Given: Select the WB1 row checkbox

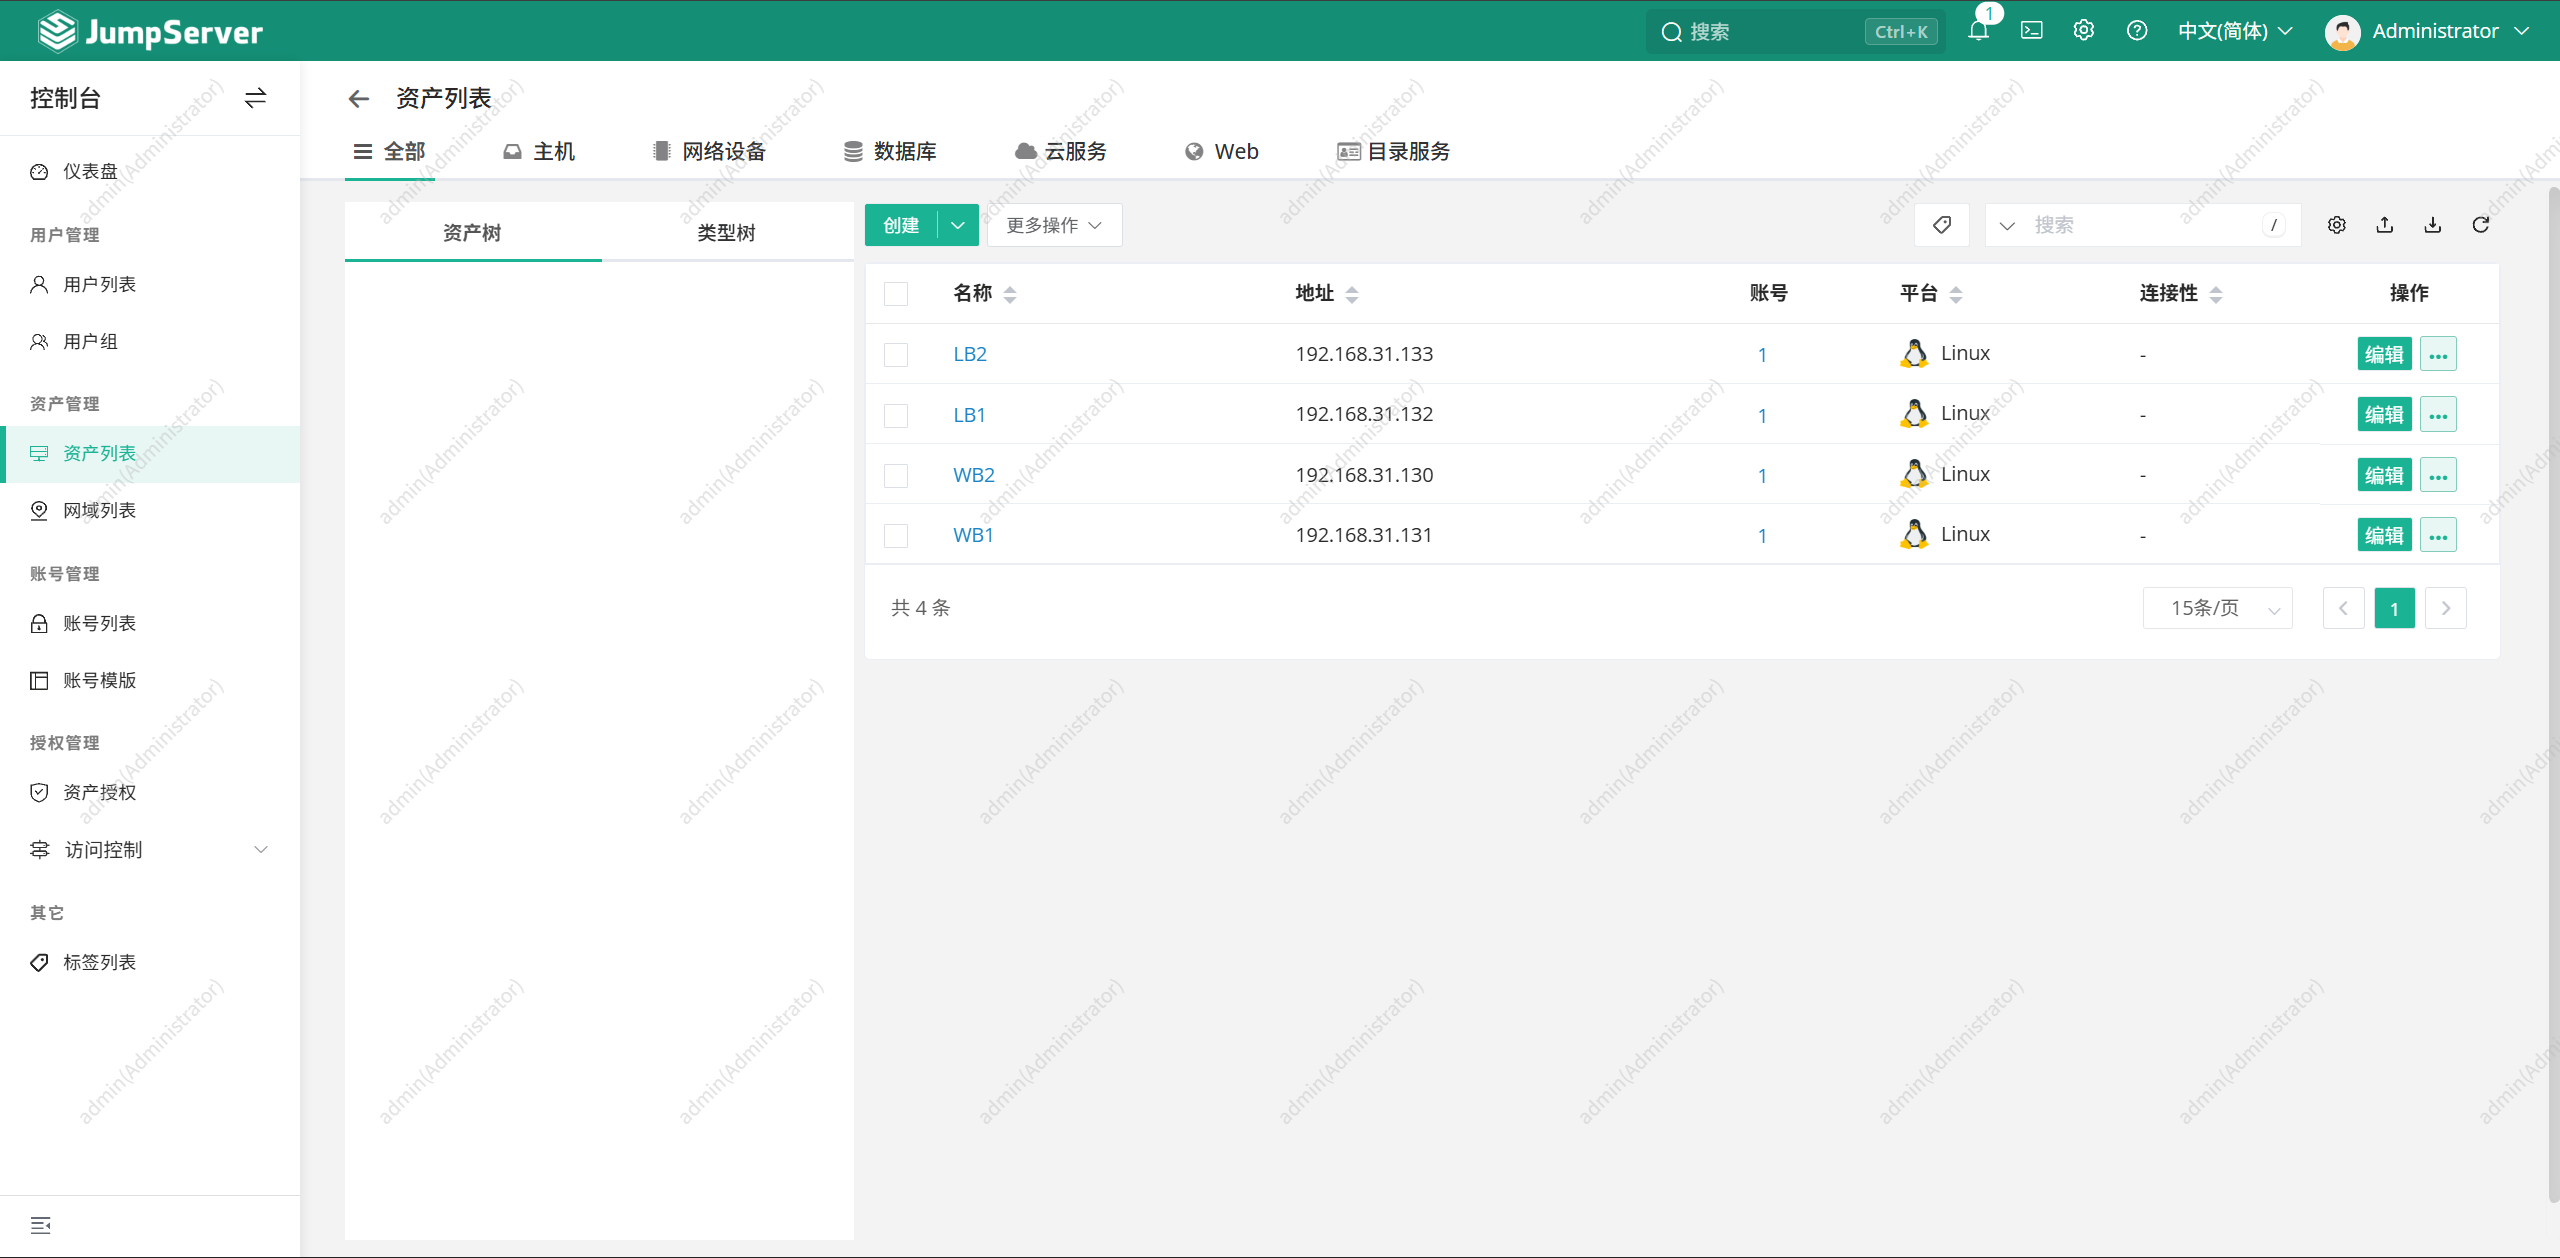Looking at the screenshot, I should pos(896,535).
